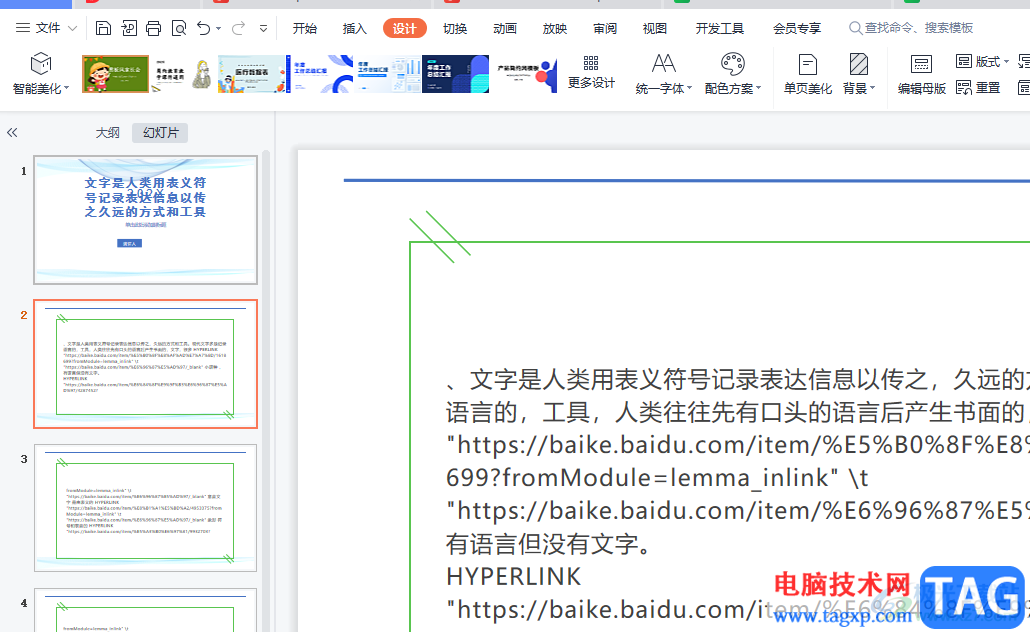Open the 开始 ribbon tab
1030x632 pixels.
point(305,28)
